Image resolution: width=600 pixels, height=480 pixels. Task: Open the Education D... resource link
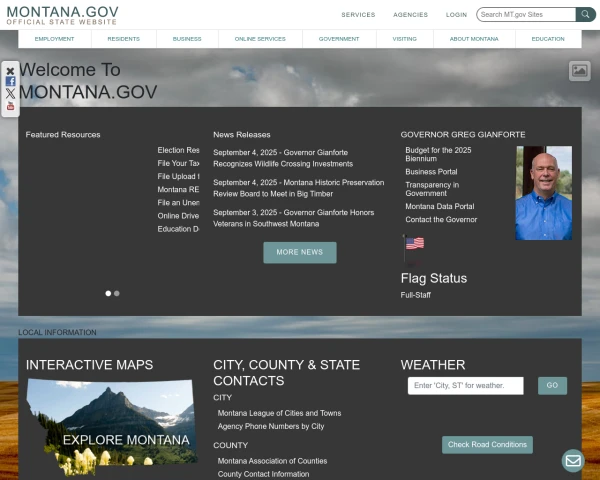[178, 229]
